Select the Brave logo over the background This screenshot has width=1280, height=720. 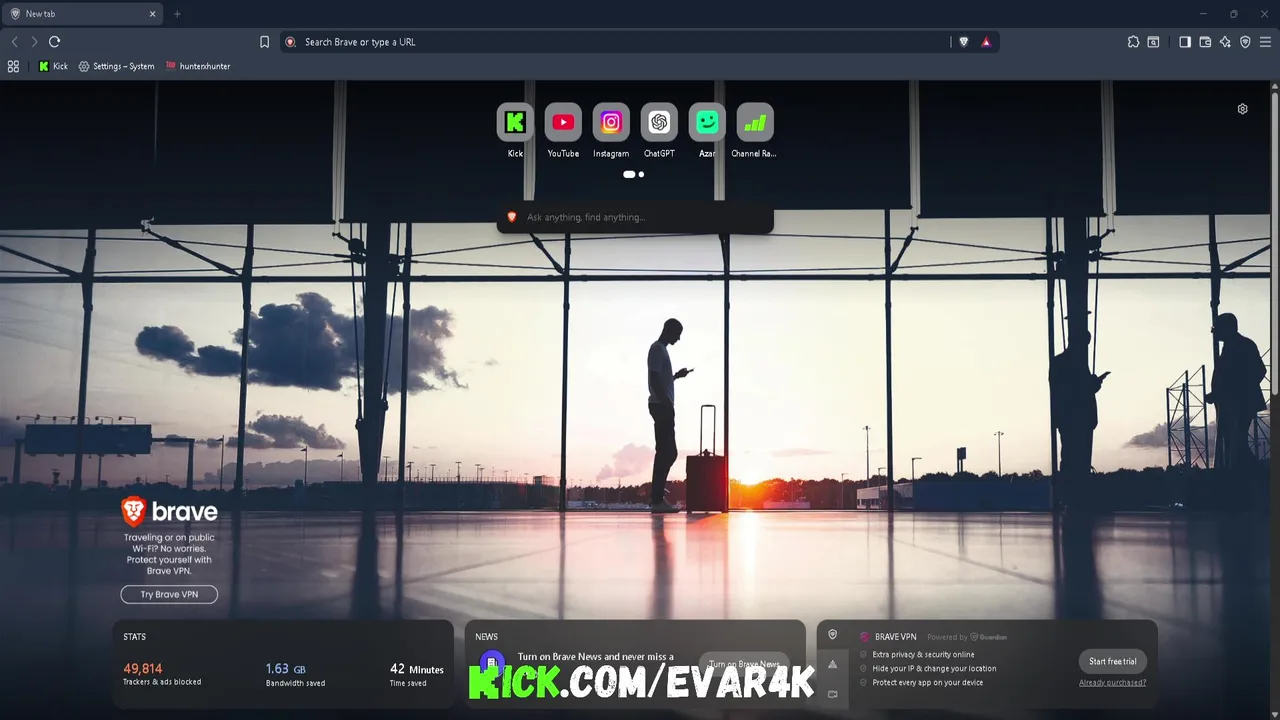[x=169, y=512]
